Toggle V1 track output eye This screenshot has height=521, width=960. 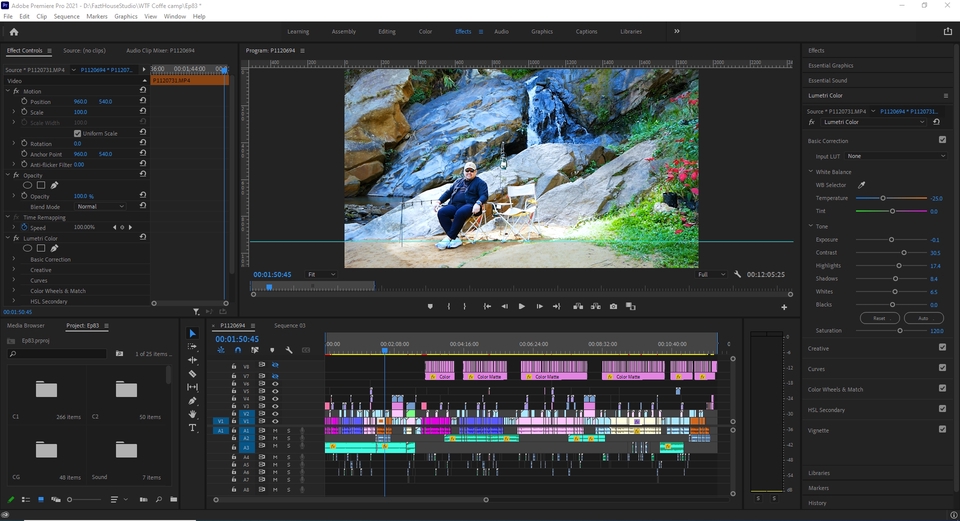(275, 421)
